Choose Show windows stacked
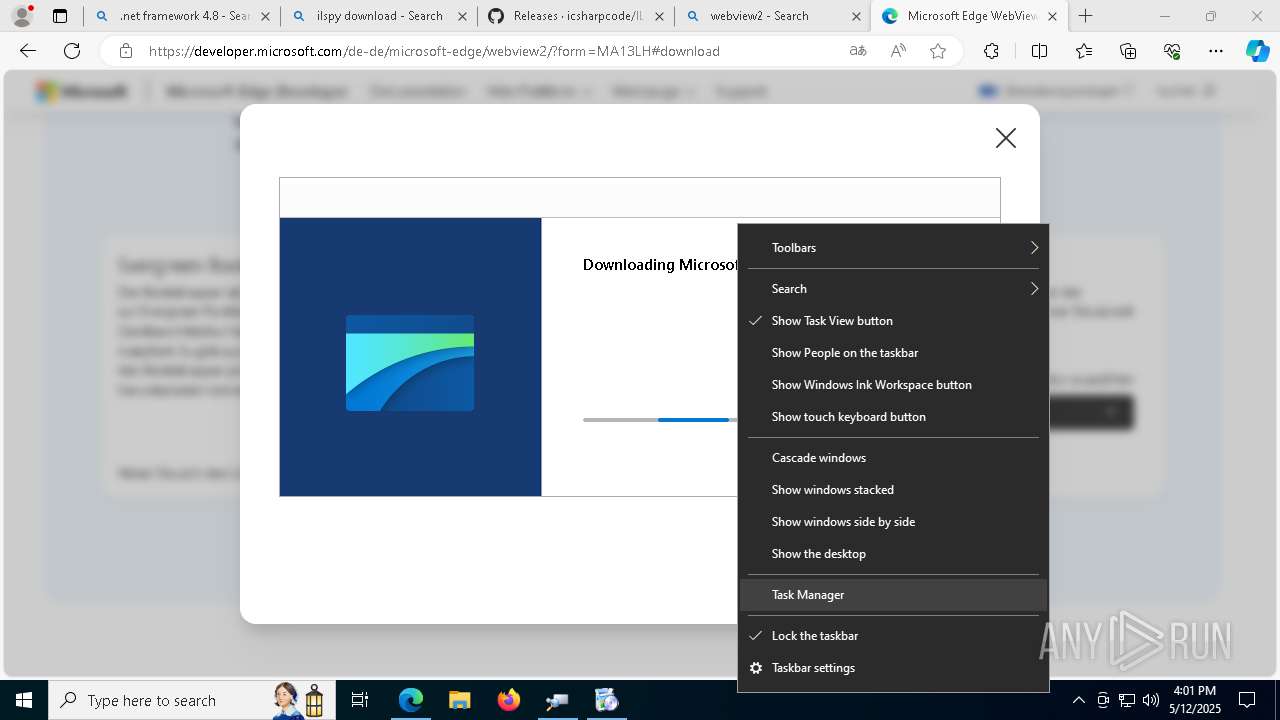Screen dimensions: 1280x720 [x=893, y=490]
